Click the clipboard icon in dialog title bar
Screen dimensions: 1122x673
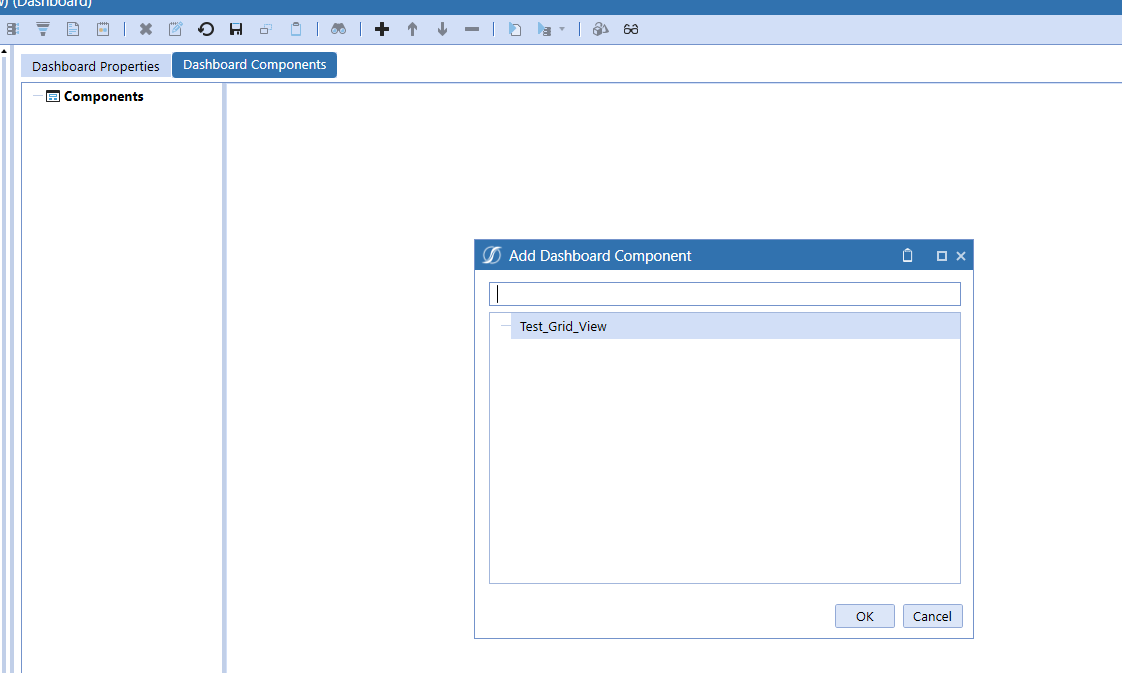(908, 256)
